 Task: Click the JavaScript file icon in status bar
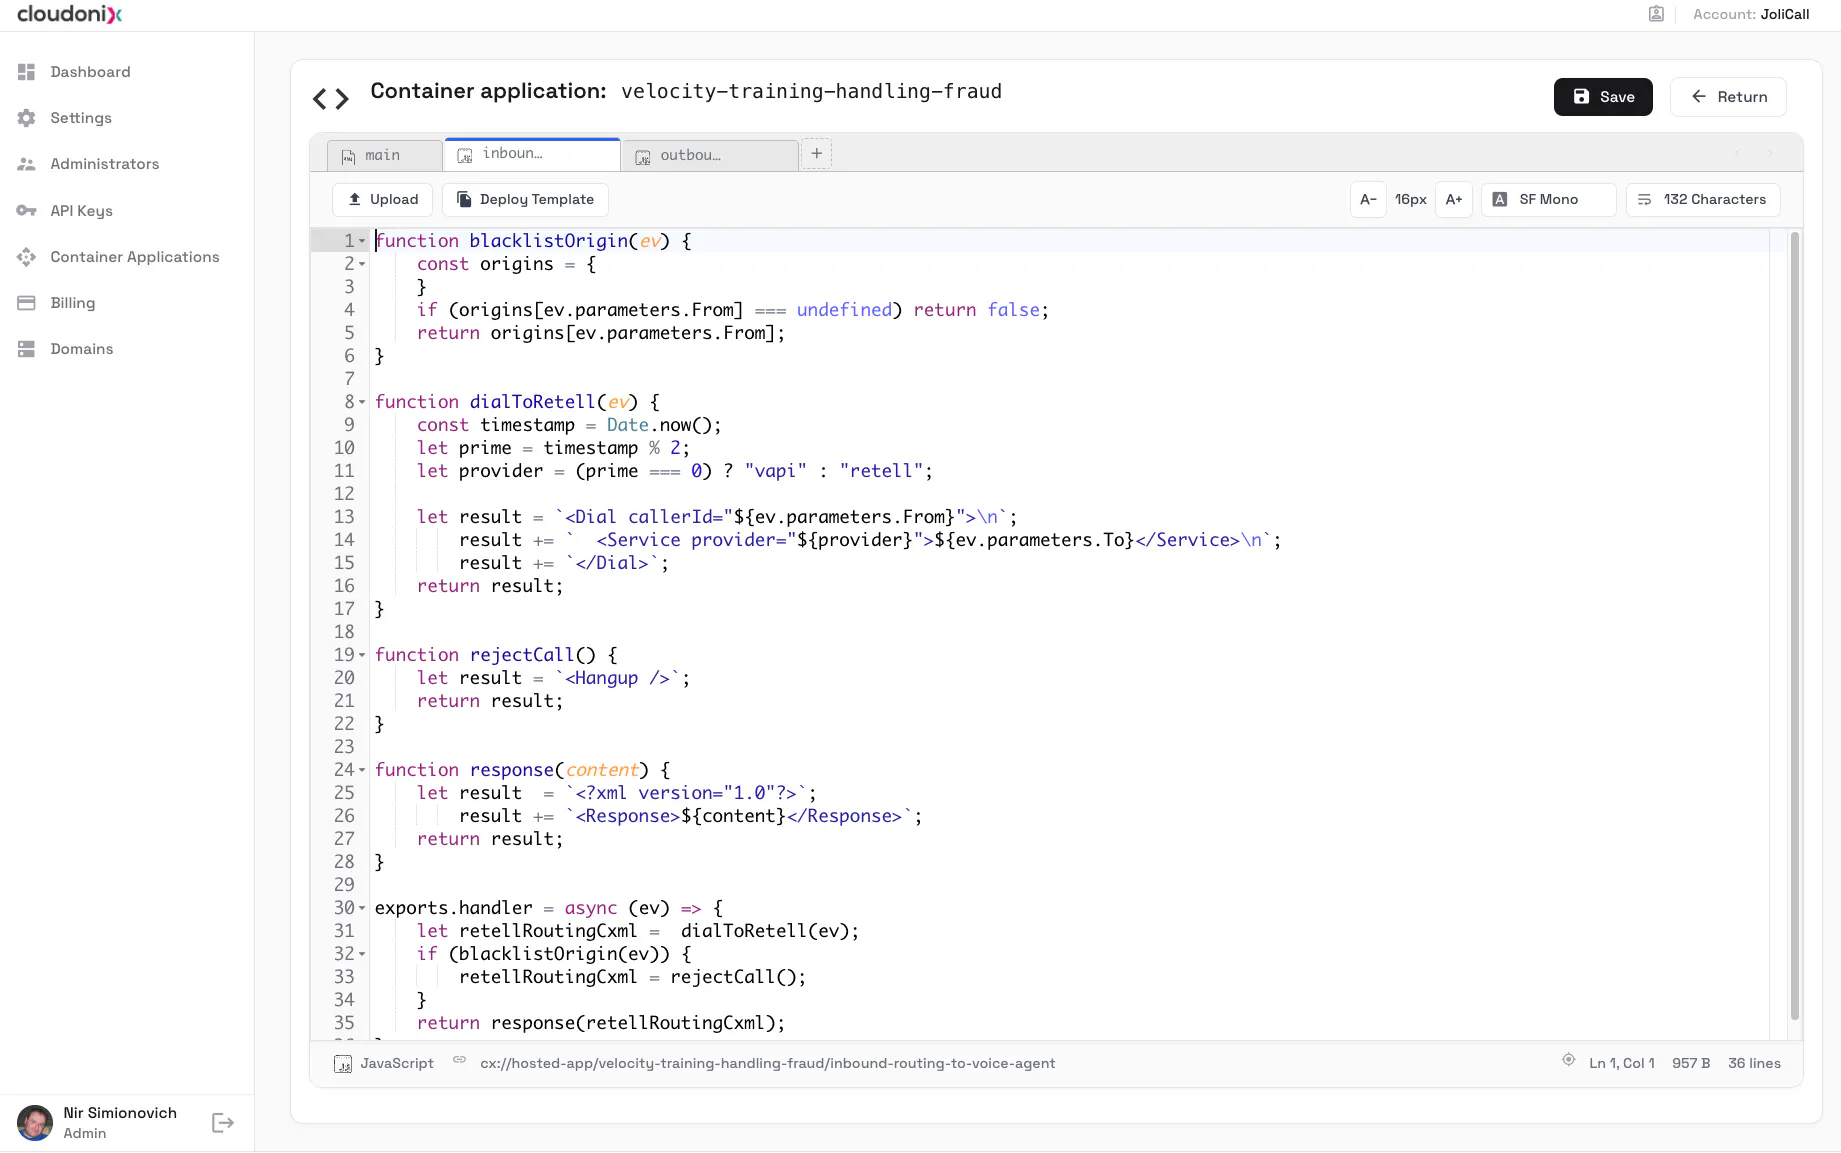click(343, 1064)
